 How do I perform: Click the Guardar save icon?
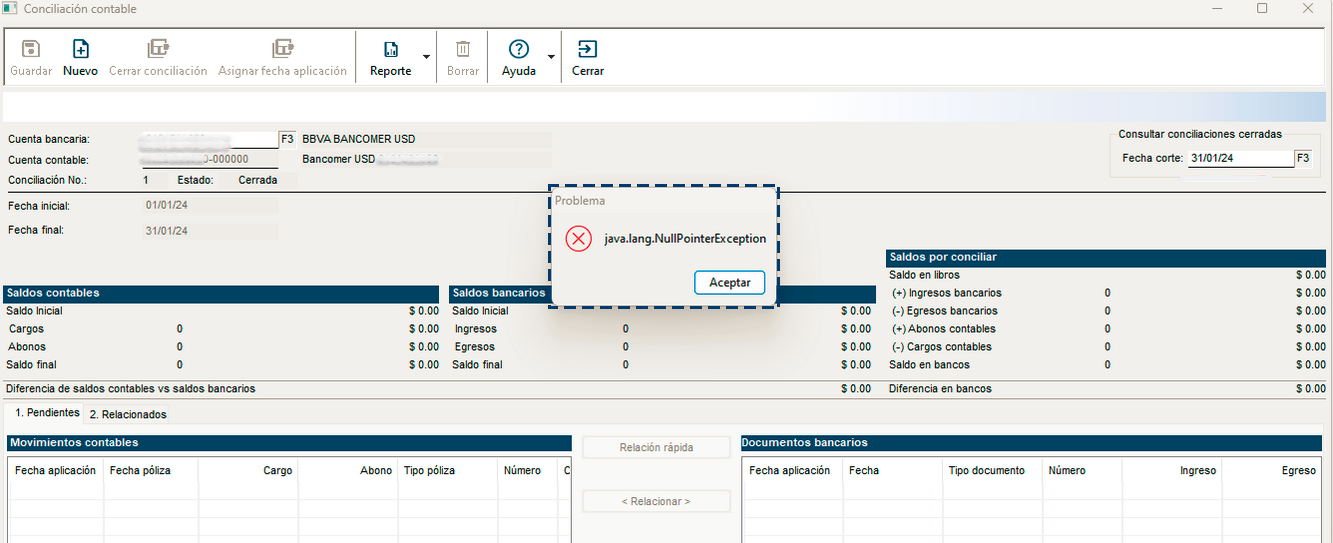[x=31, y=49]
